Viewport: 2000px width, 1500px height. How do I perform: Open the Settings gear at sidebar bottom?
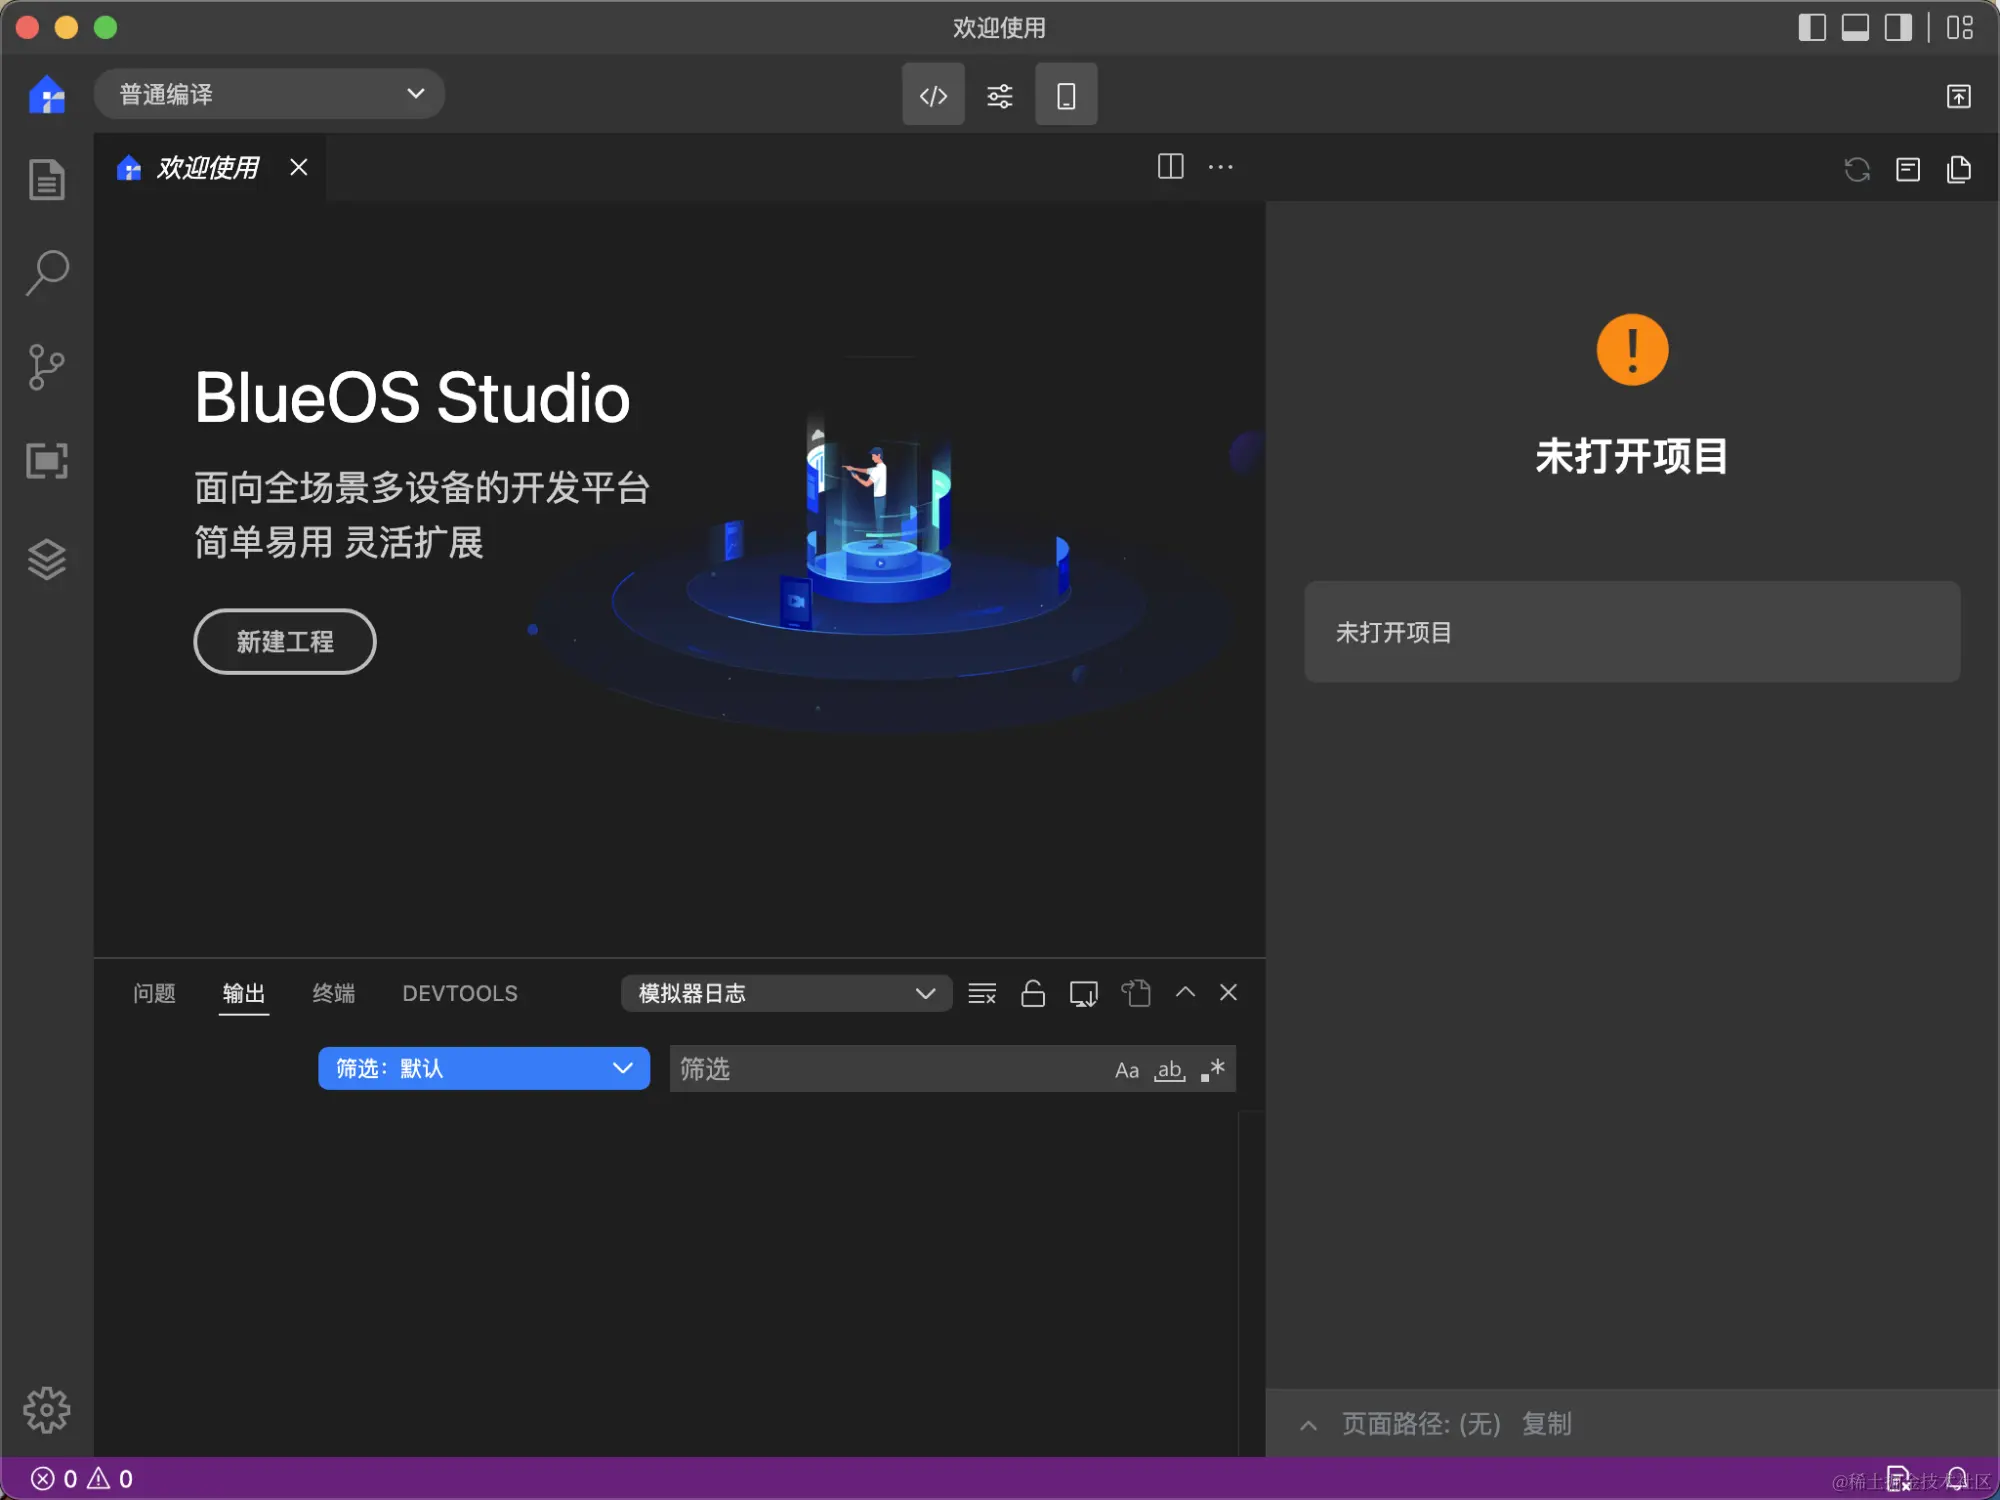point(46,1410)
